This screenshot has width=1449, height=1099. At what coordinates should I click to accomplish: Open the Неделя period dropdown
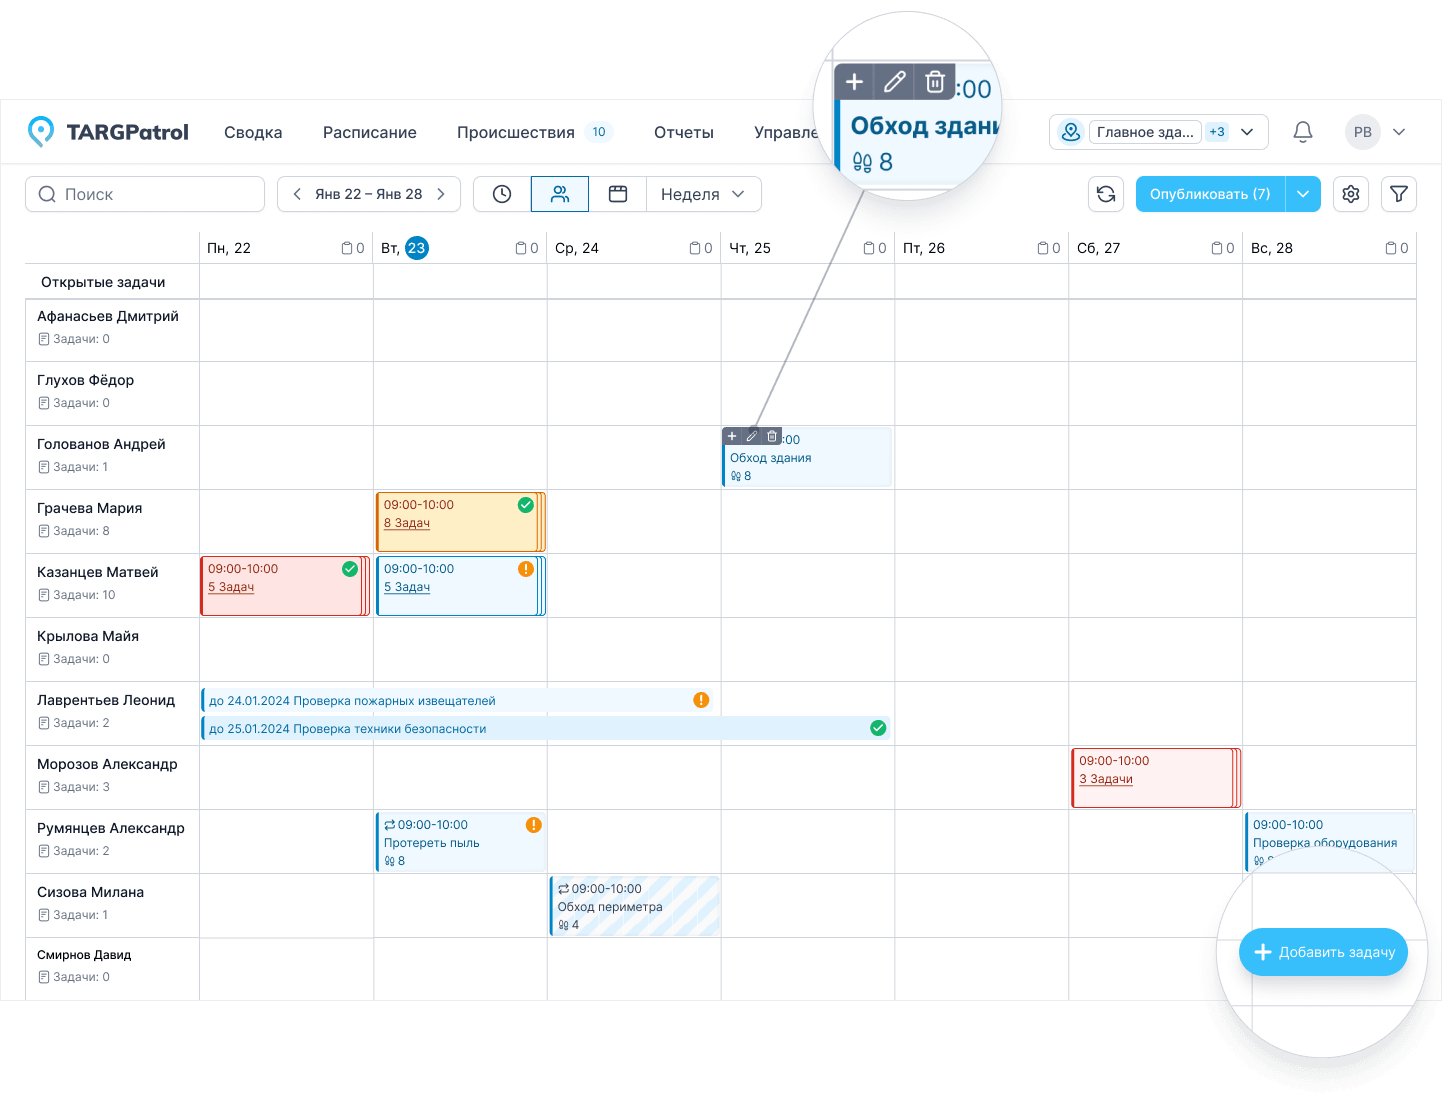click(704, 194)
